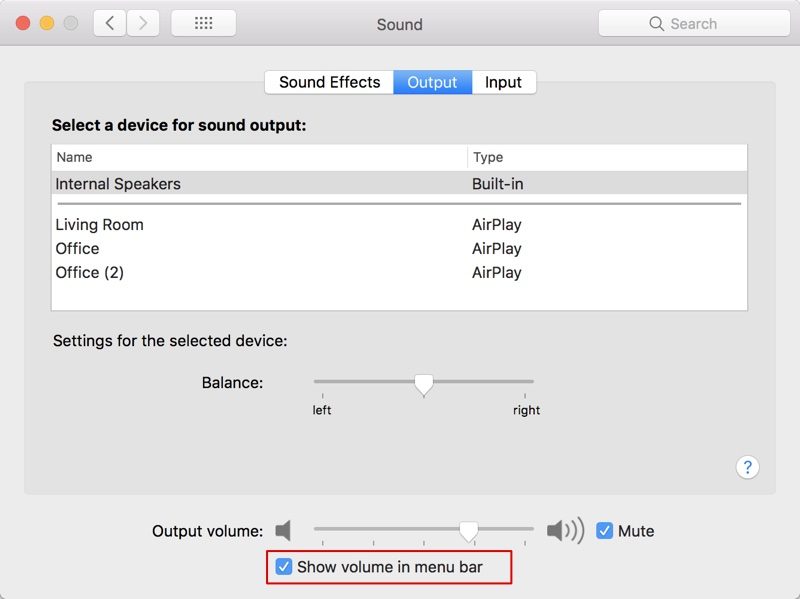Screen dimensions: 800x599
Task: Select the Office AirPlay device
Action: [78, 249]
